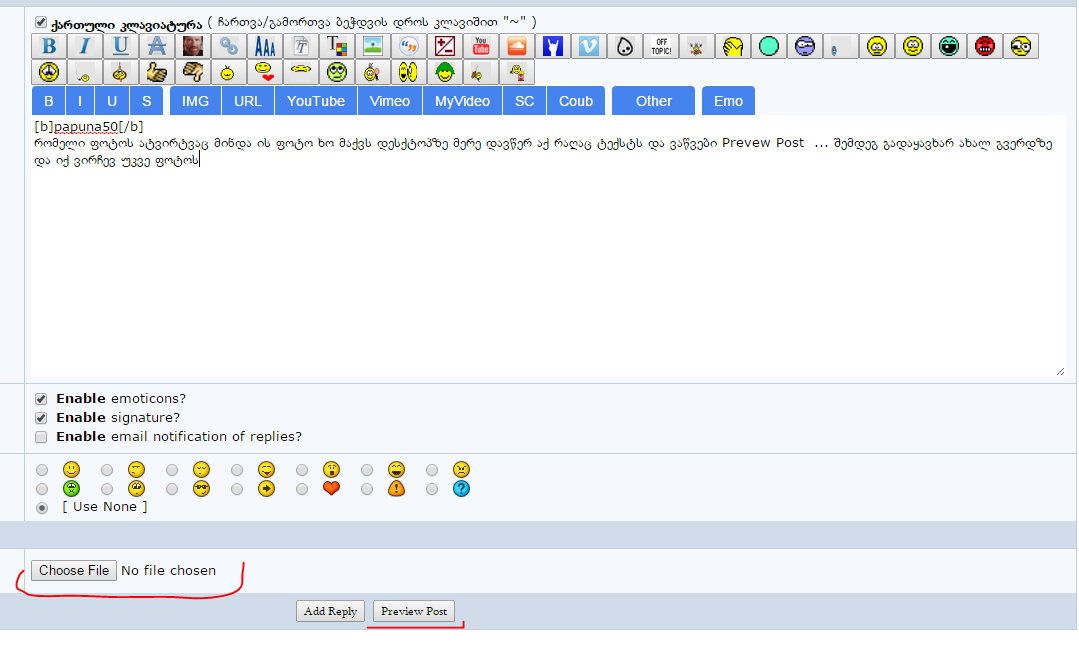
Task: Click the SoundCloud orange icon
Action: tap(516, 46)
